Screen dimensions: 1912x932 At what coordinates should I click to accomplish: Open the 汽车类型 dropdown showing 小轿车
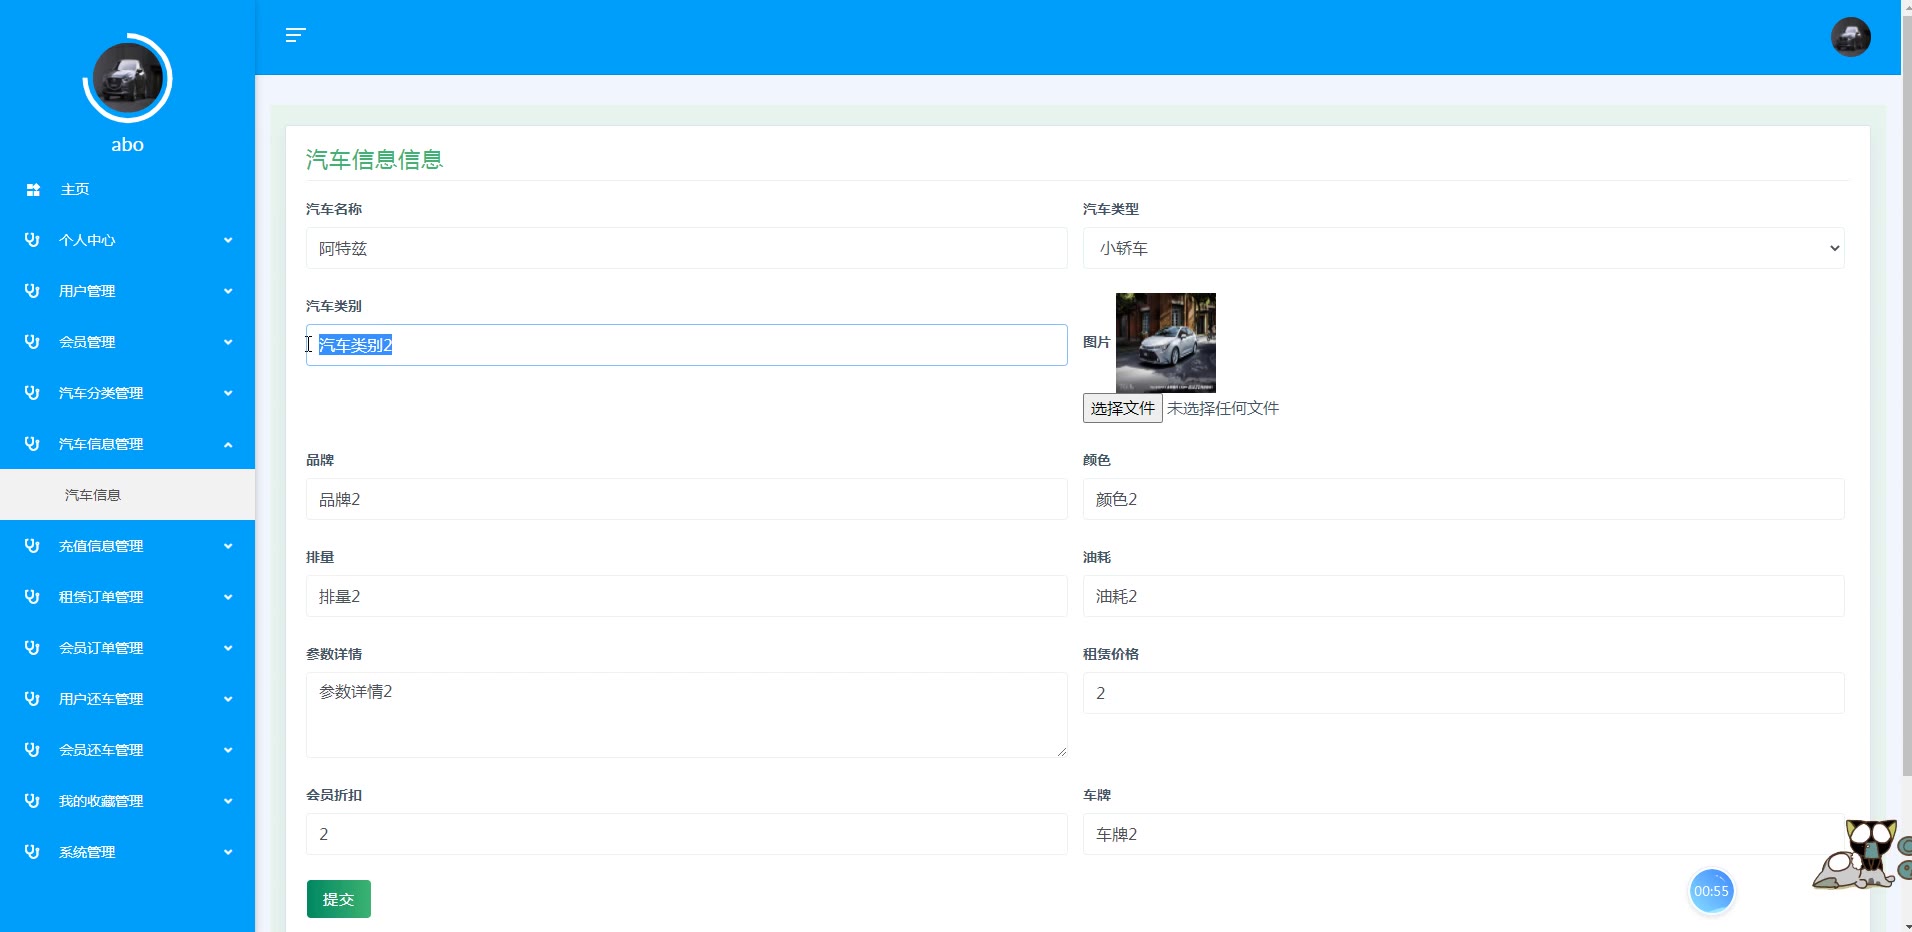1463,248
